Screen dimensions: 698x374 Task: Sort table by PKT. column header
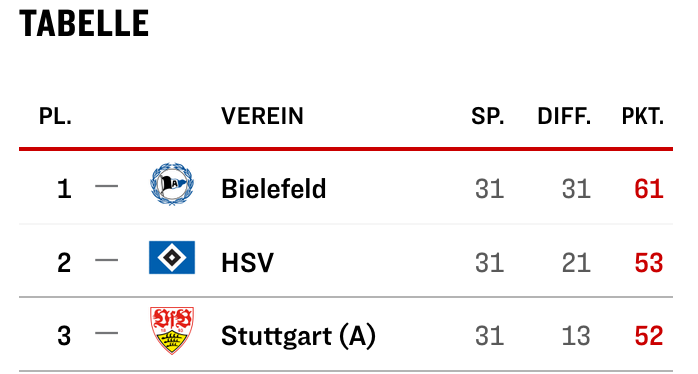point(643,116)
